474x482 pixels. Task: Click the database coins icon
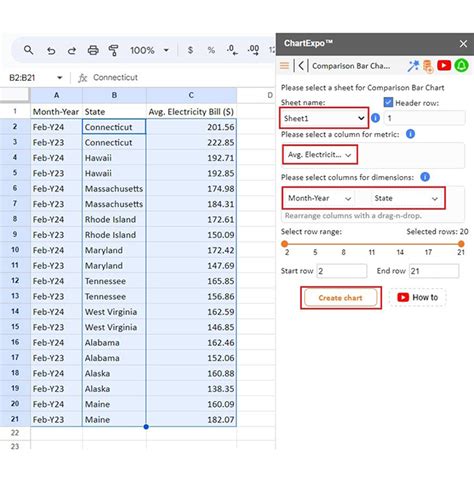coord(428,66)
